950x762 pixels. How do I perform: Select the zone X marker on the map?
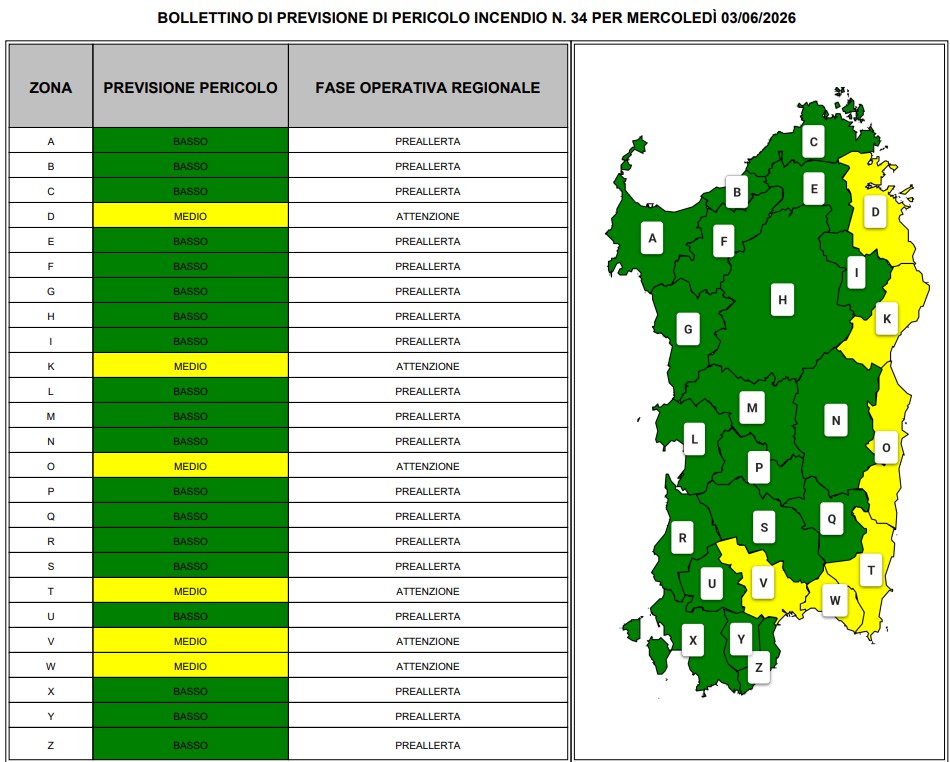click(693, 640)
